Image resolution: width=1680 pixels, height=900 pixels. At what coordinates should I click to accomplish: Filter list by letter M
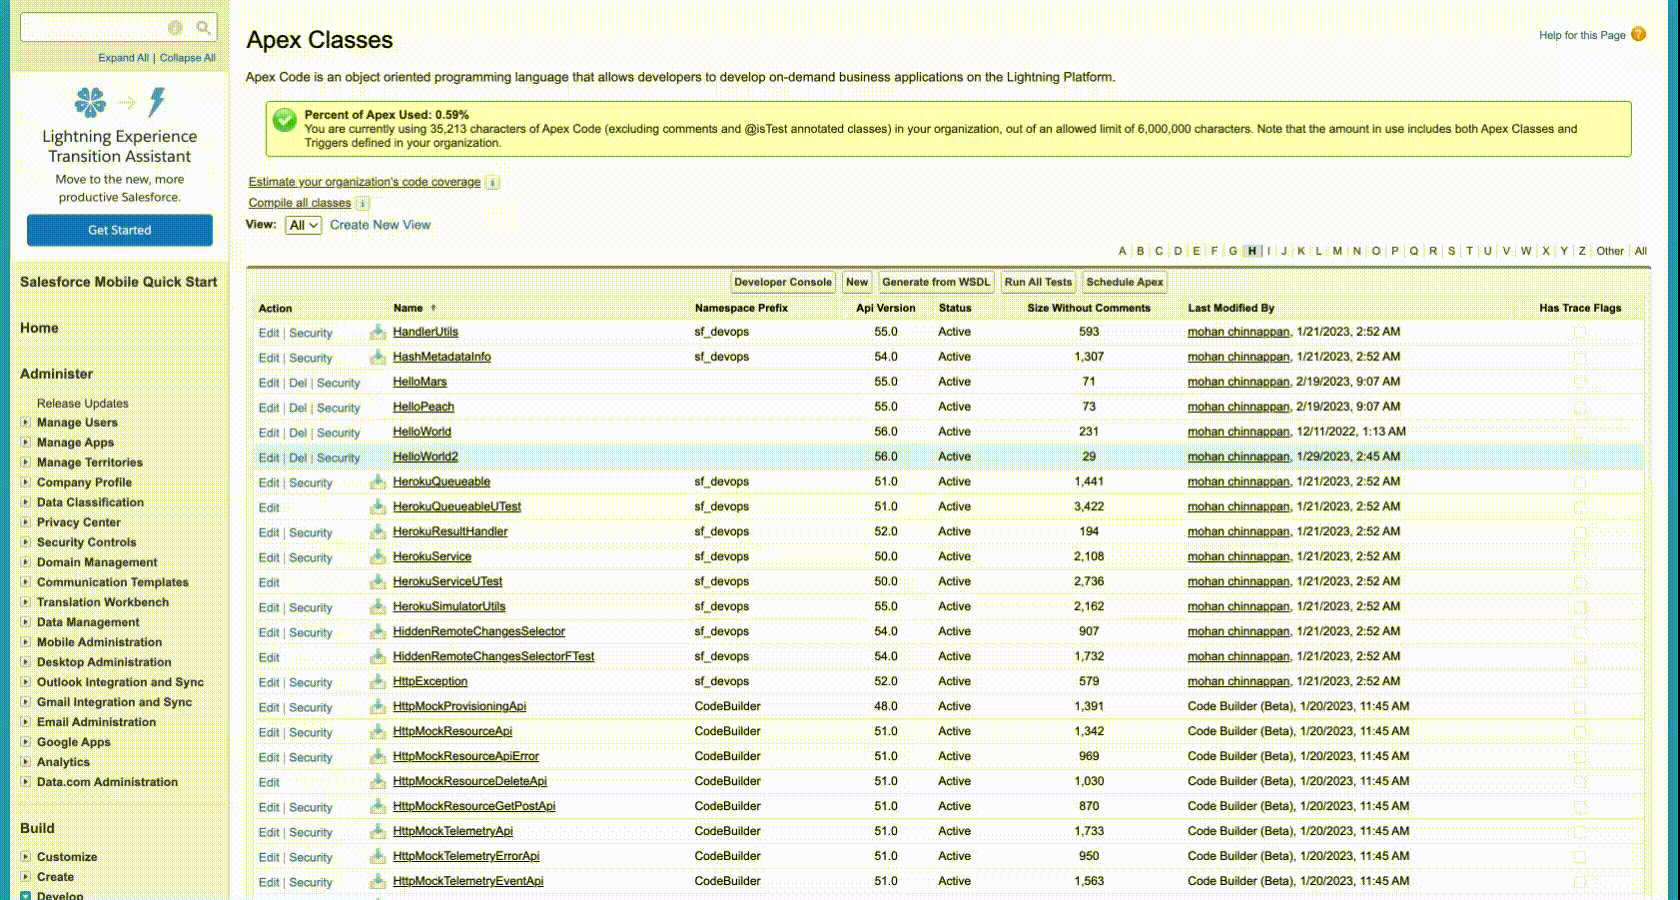(1337, 251)
